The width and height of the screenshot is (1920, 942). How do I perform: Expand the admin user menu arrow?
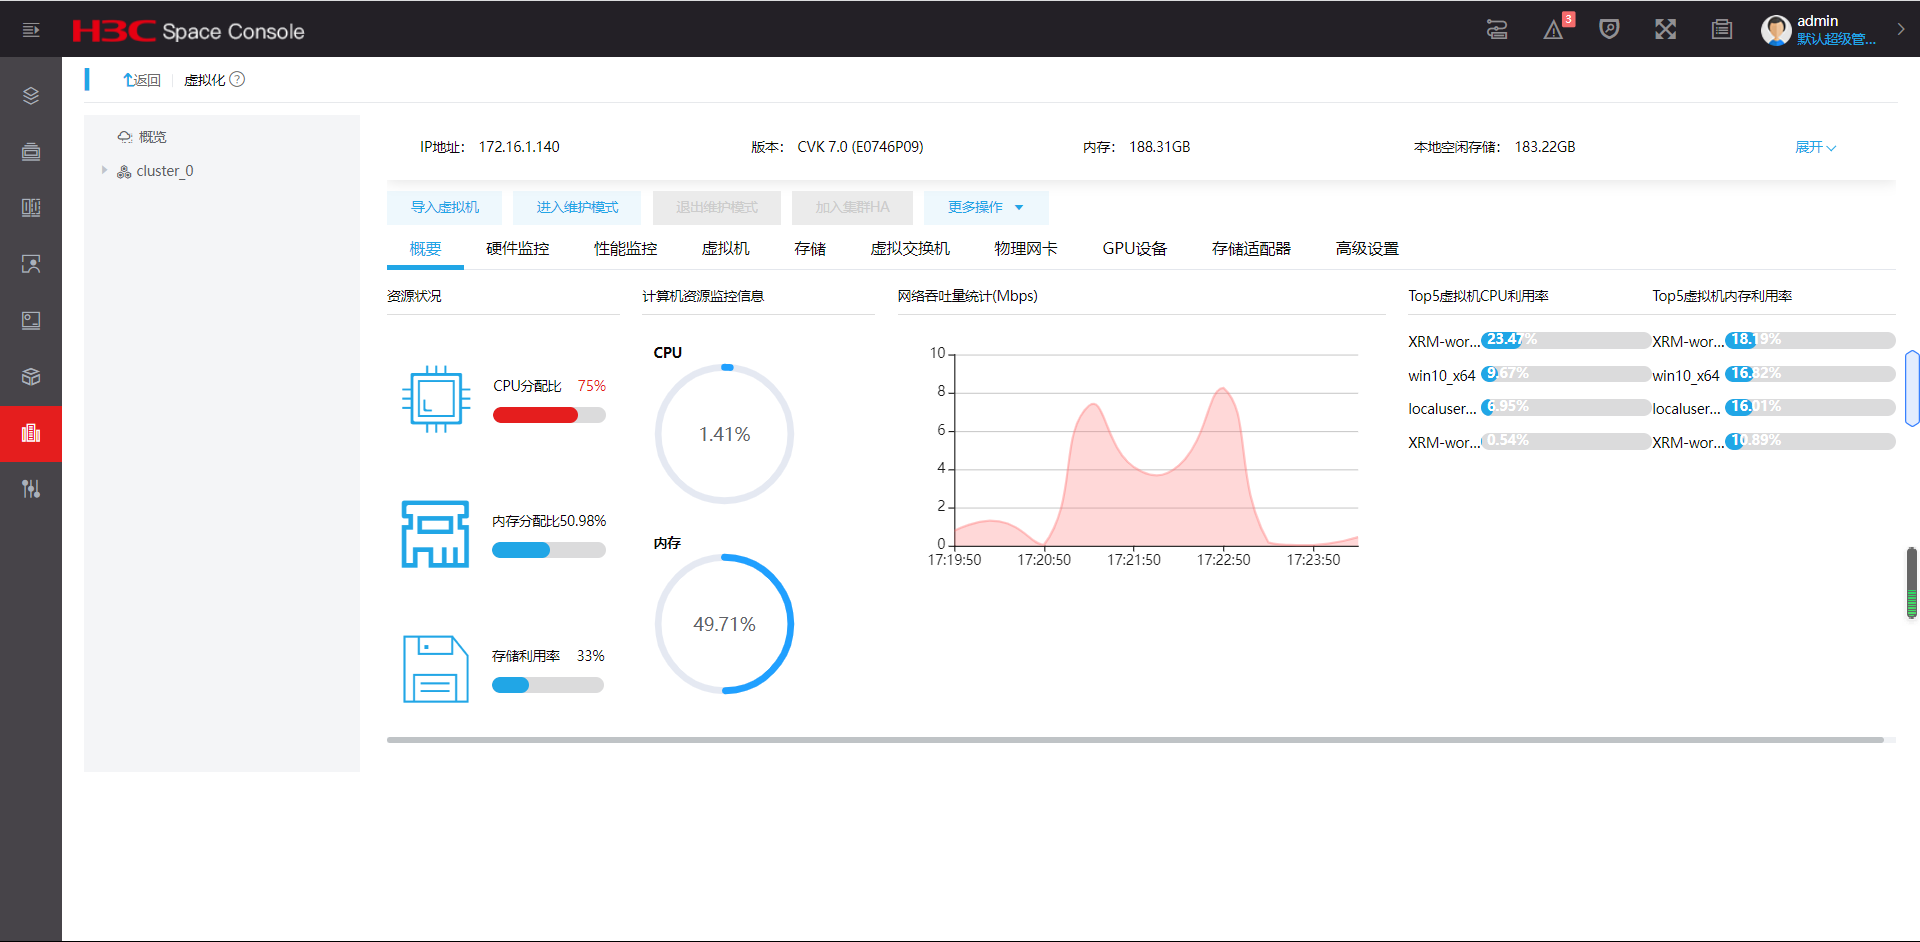click(x=1901, y=30)
